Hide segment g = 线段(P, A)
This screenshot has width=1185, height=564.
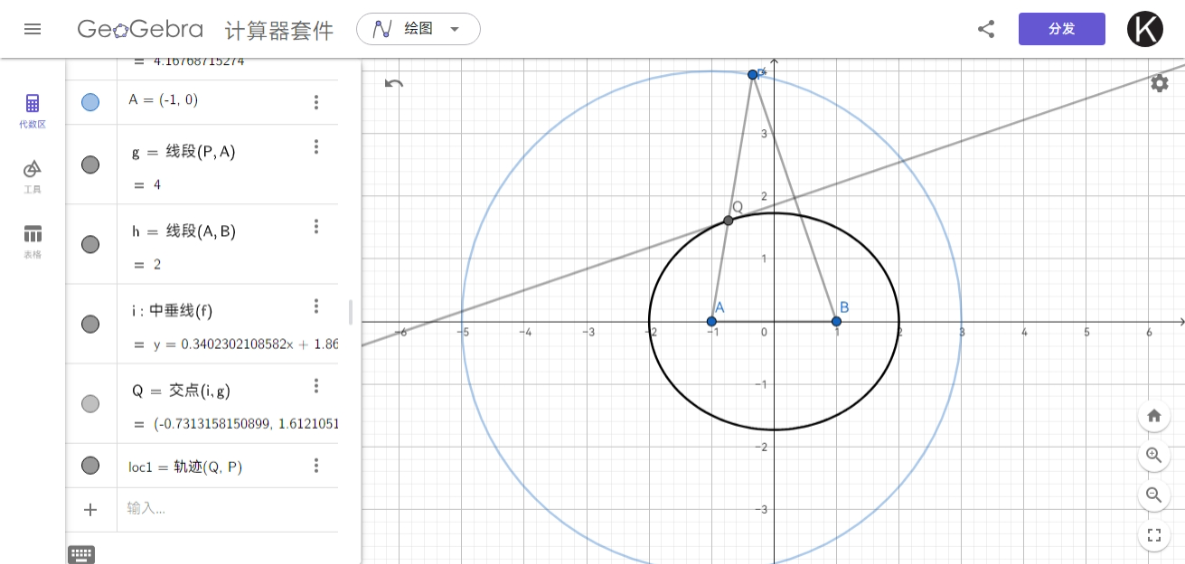pyautogui.click(x=90, y=165)
